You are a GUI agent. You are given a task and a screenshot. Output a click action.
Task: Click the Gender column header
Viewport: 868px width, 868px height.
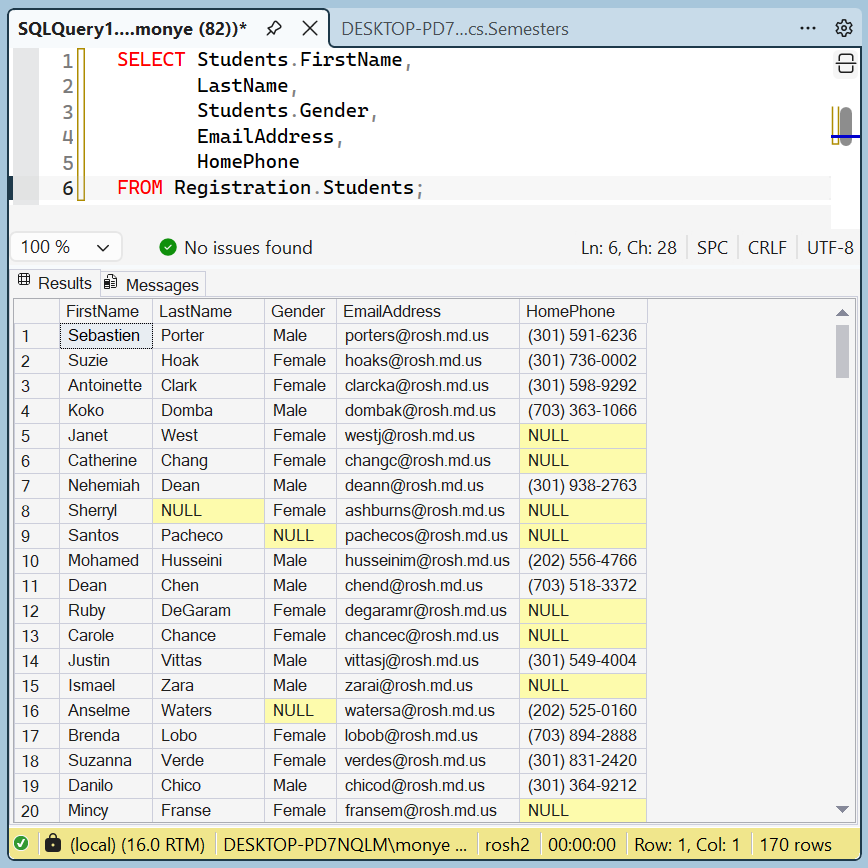(300, 311)
